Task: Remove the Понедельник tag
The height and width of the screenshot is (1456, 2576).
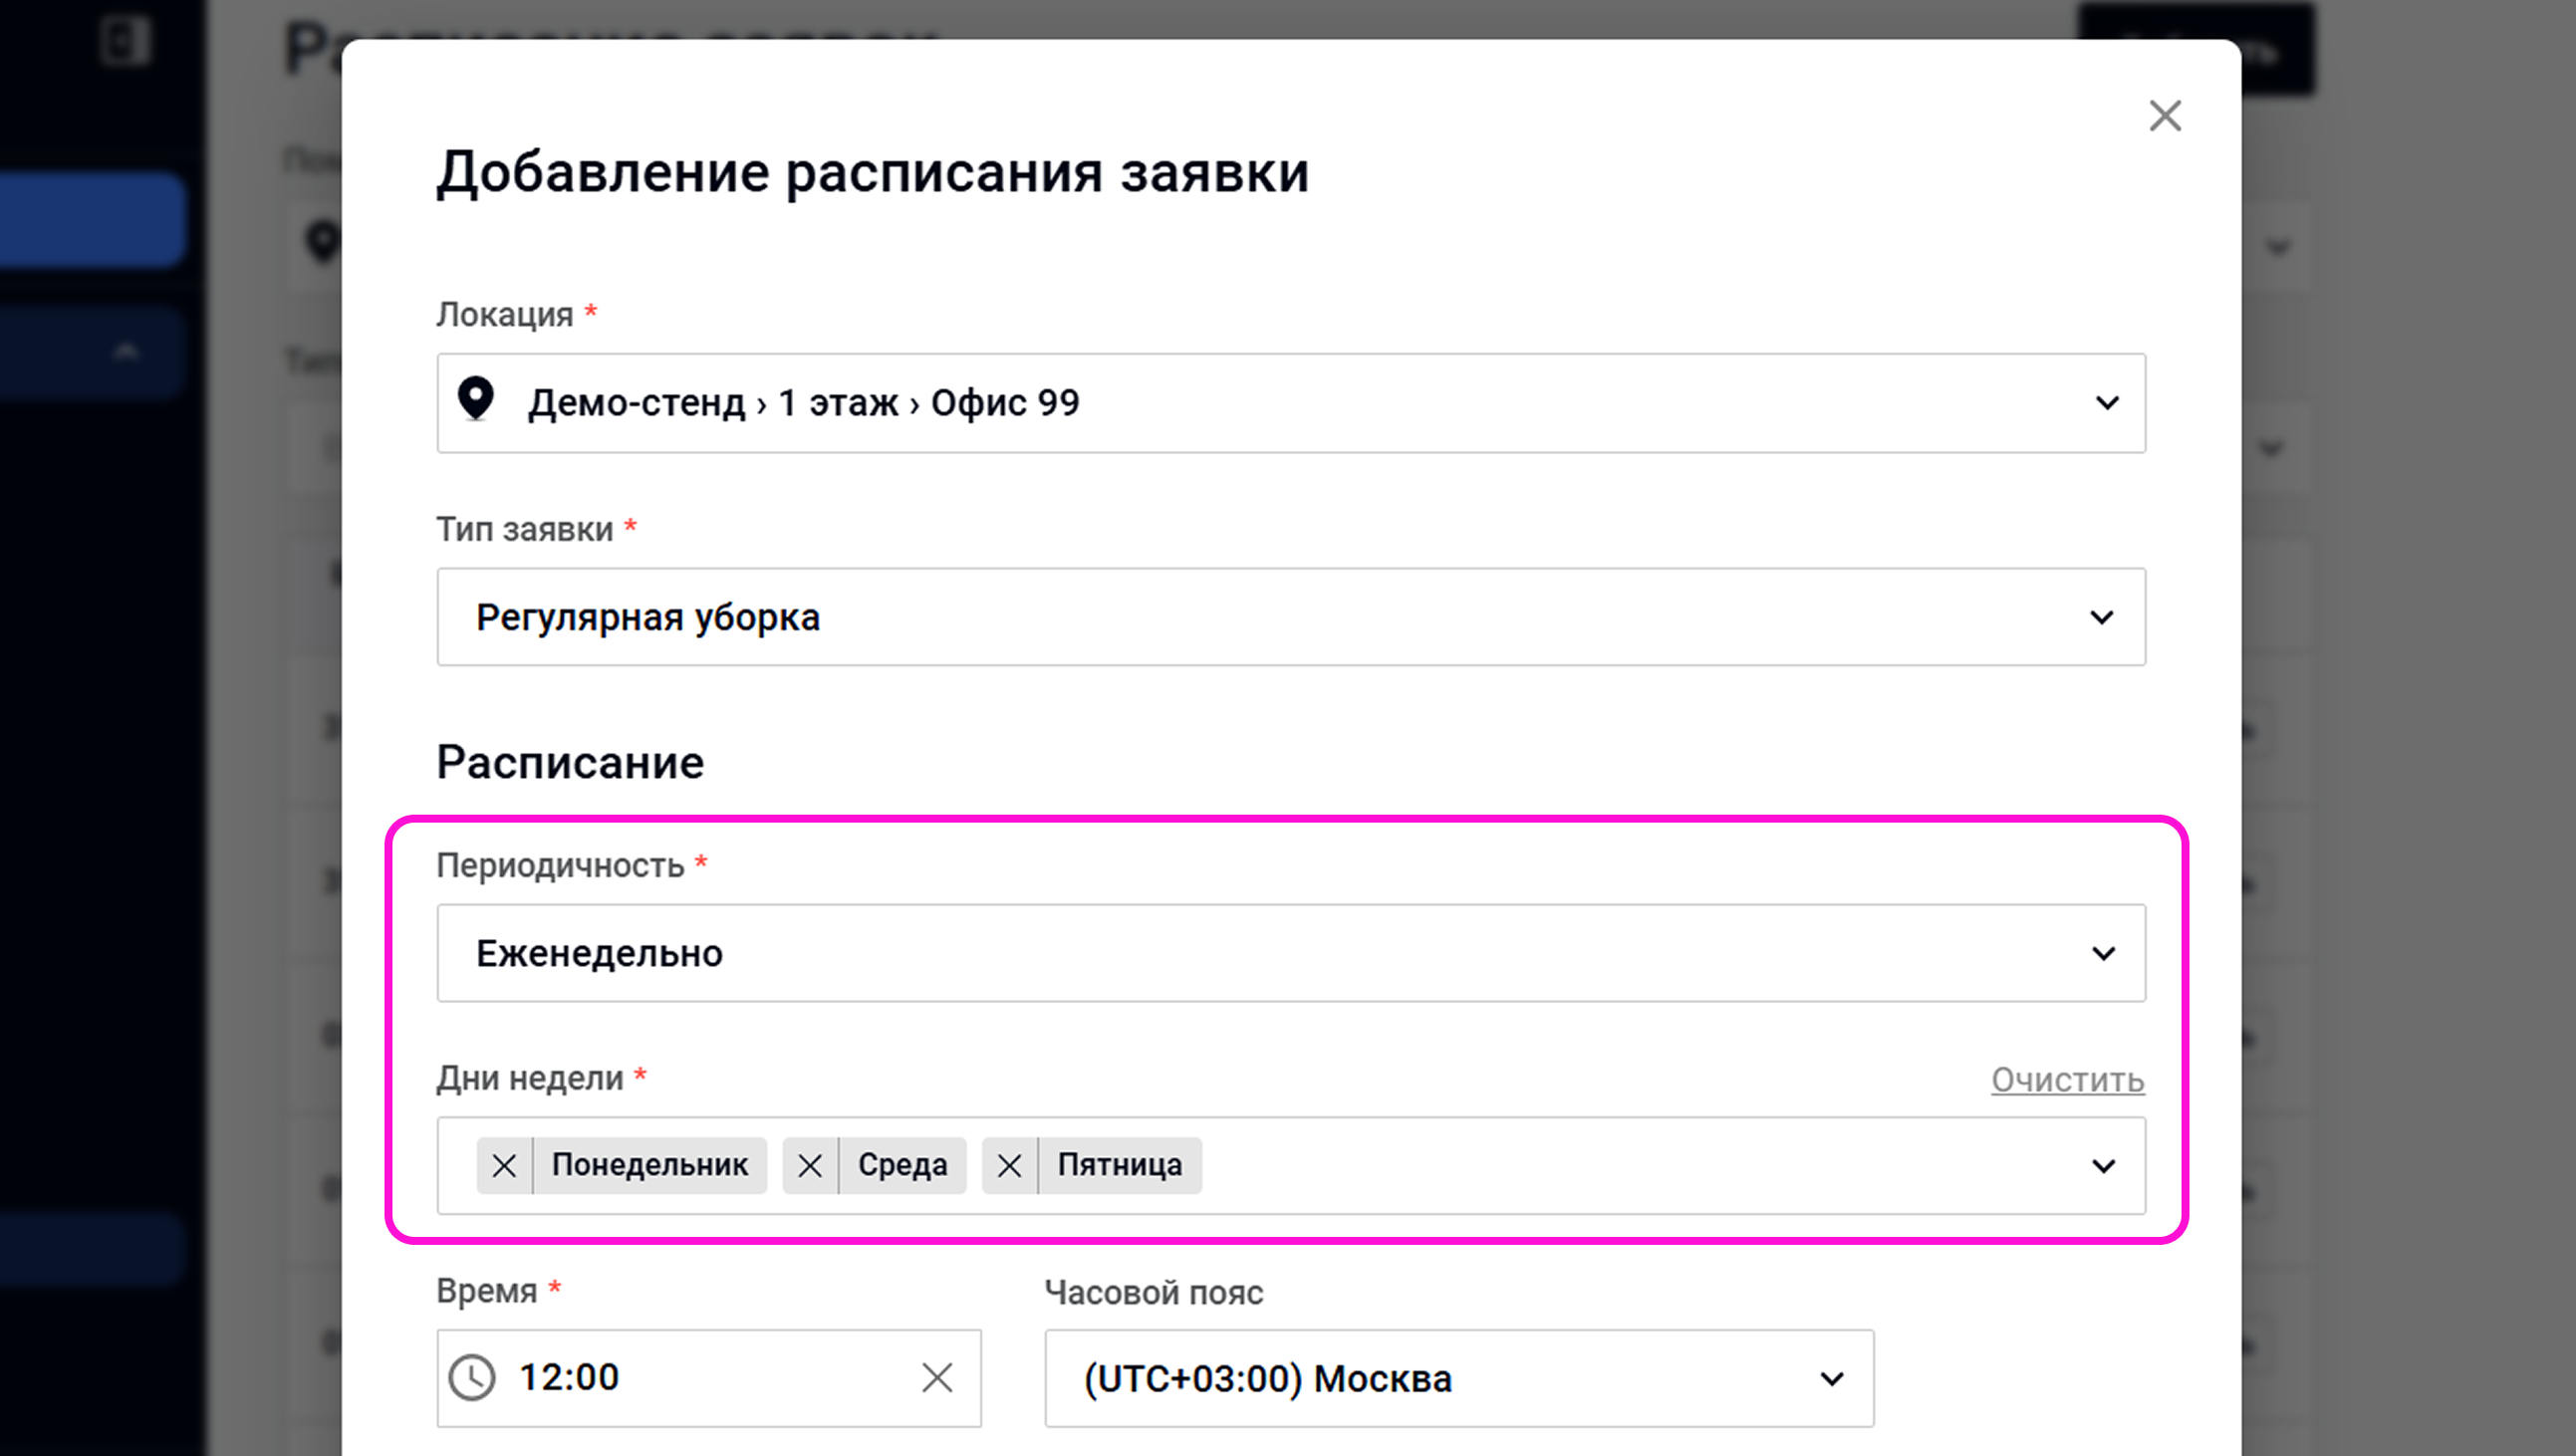Action: click(x=505, y=1166)
